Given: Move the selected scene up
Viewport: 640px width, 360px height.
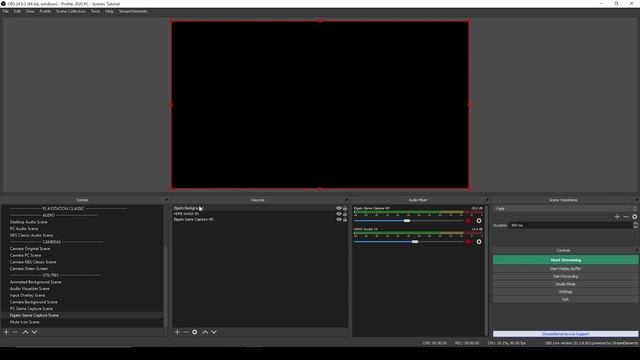Looking at the screenshot, I should tap(25, 332).
